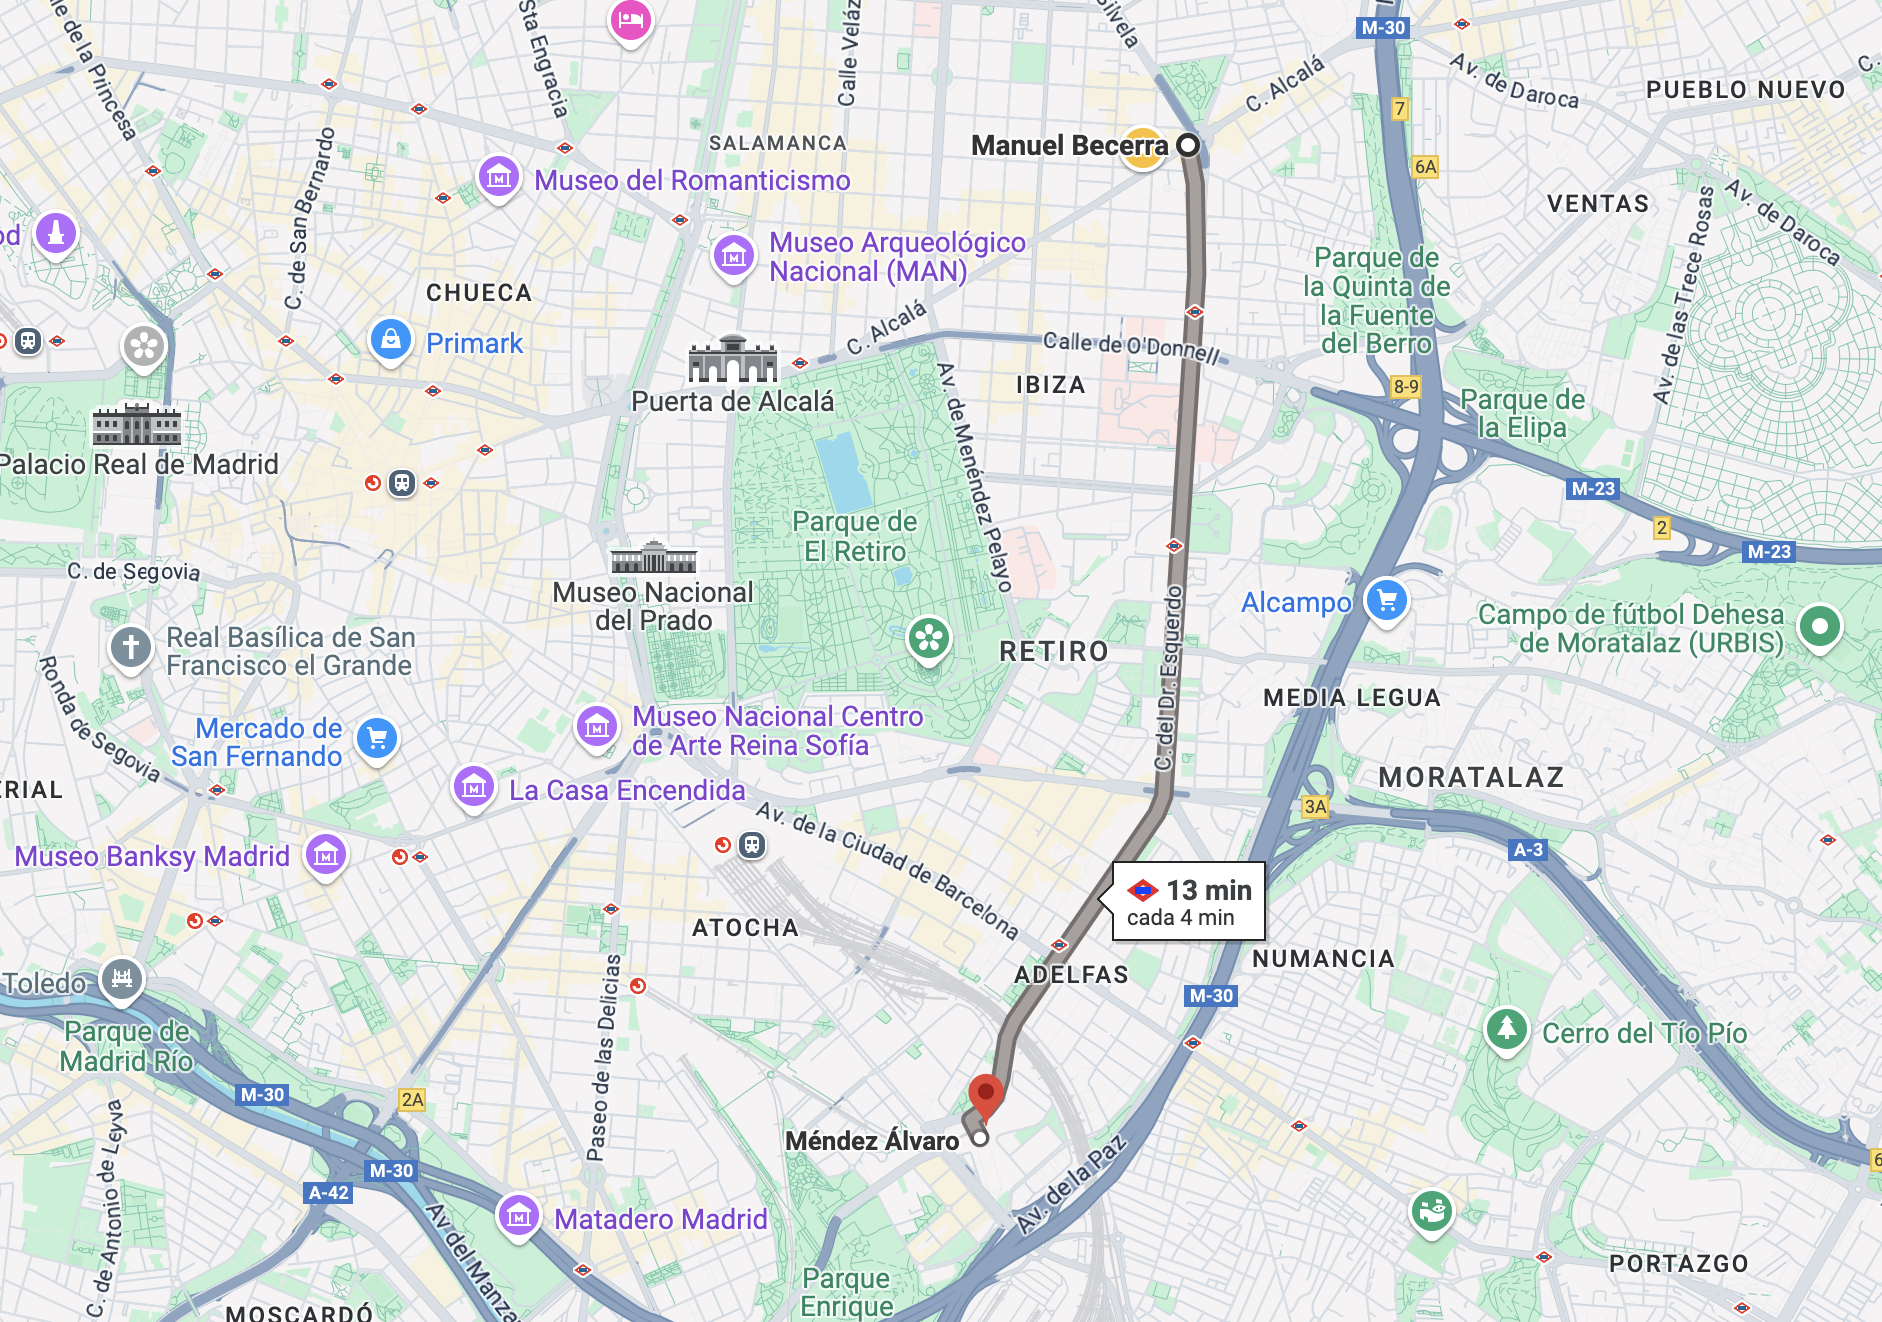Click the 13 min route time box
The width and height of the screenshot is (1882, 1322).
(1189, 901)
